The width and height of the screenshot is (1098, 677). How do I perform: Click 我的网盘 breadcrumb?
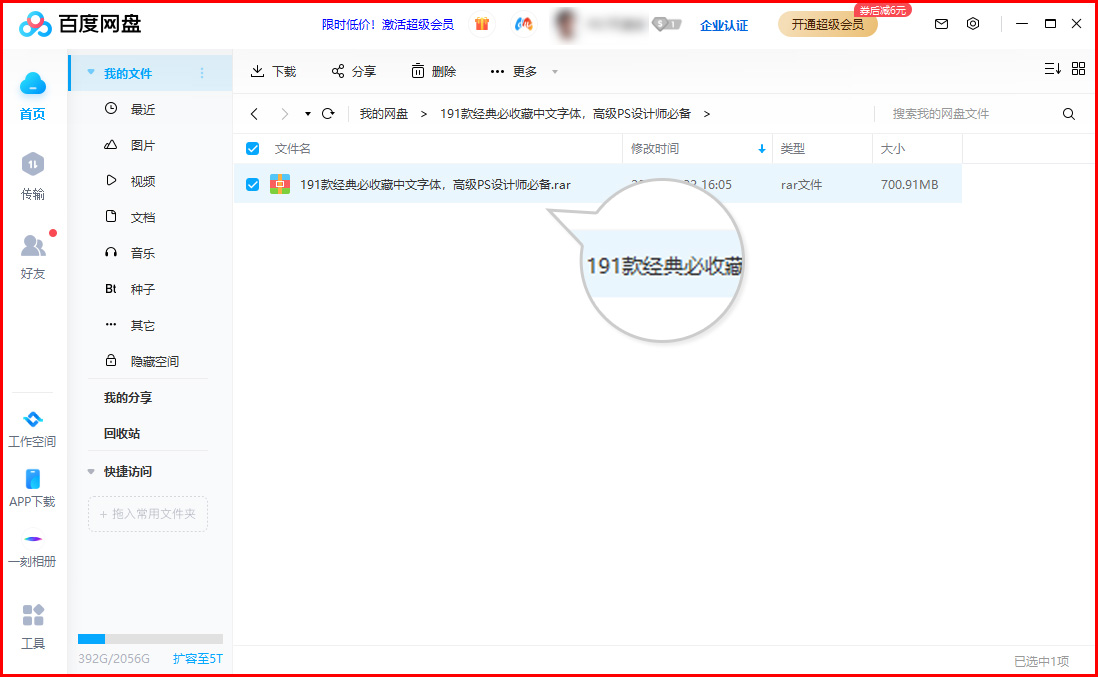point(384,113)
